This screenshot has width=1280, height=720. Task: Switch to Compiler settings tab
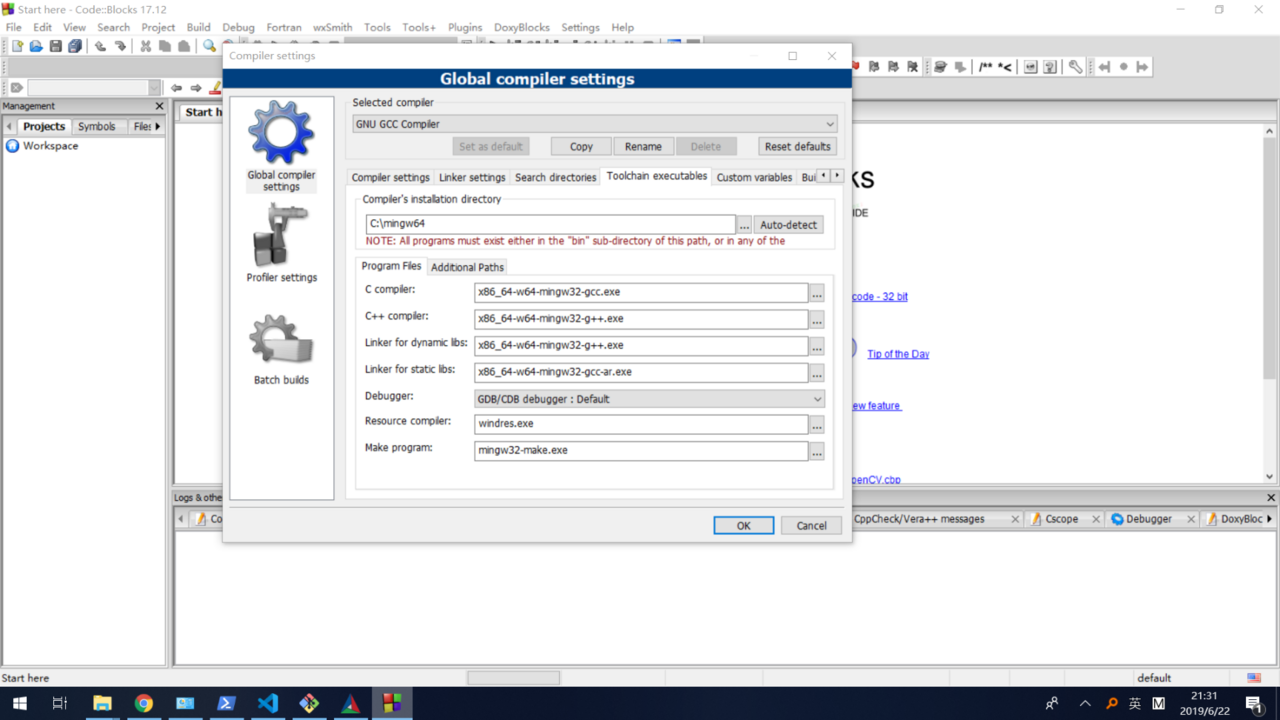click(x=390, y=177)
